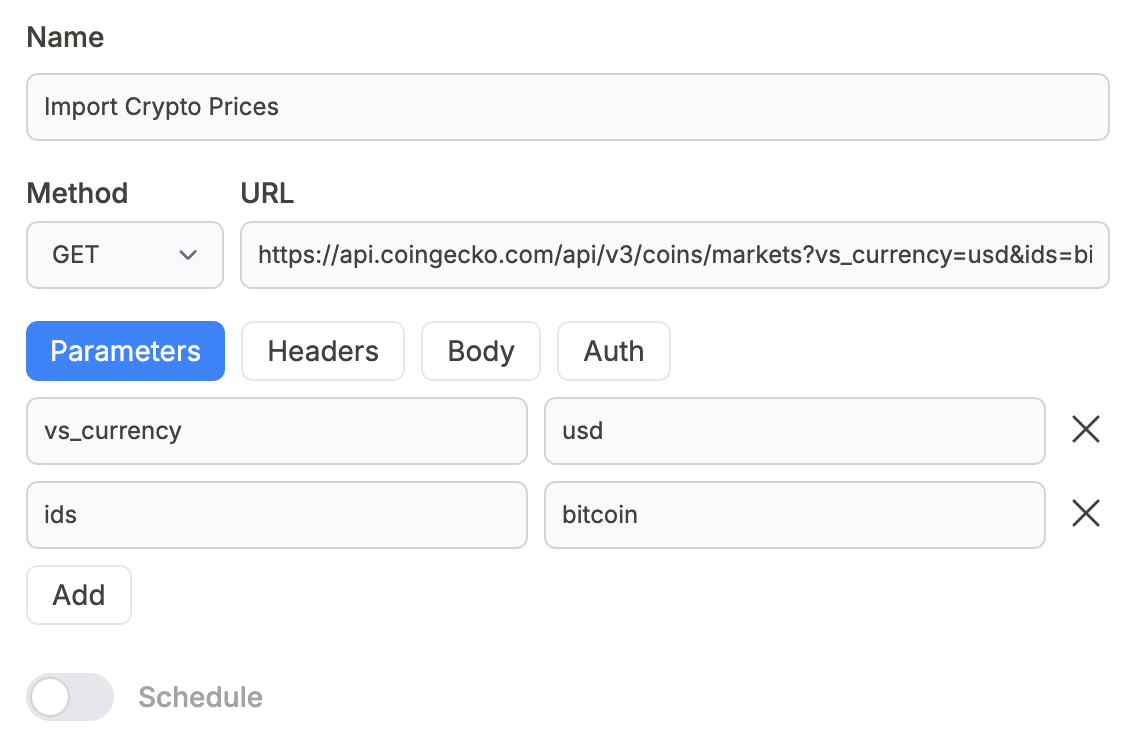Switch to the Headers tab
The image size is (1137, 745).
(322, 351)
